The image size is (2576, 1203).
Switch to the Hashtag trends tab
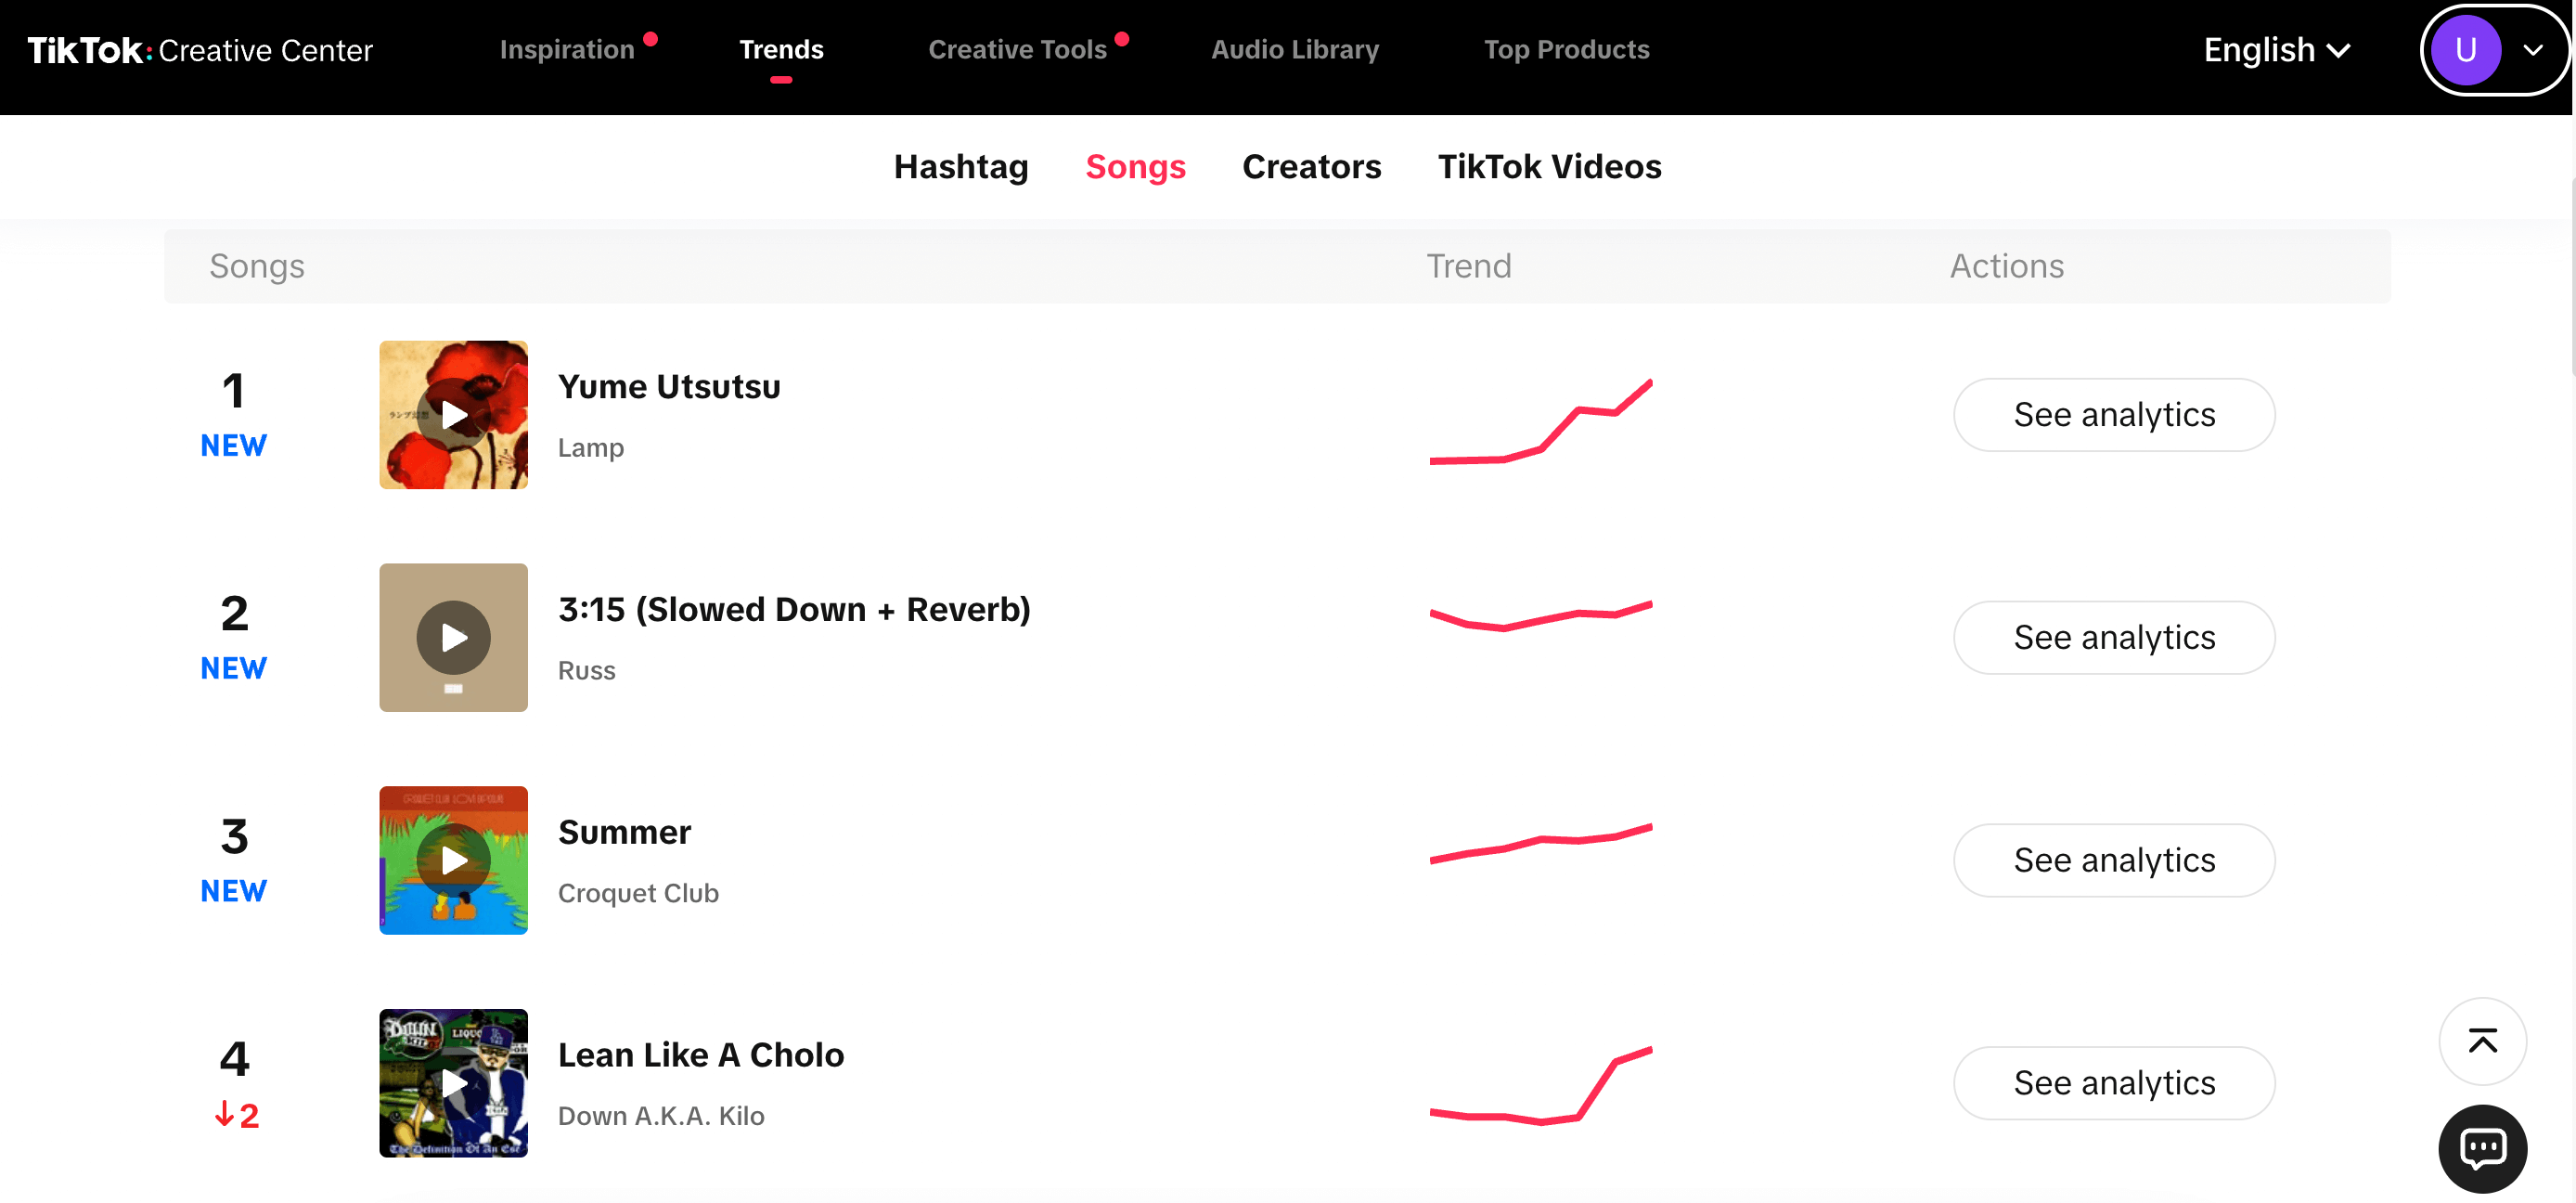(961, 166)
